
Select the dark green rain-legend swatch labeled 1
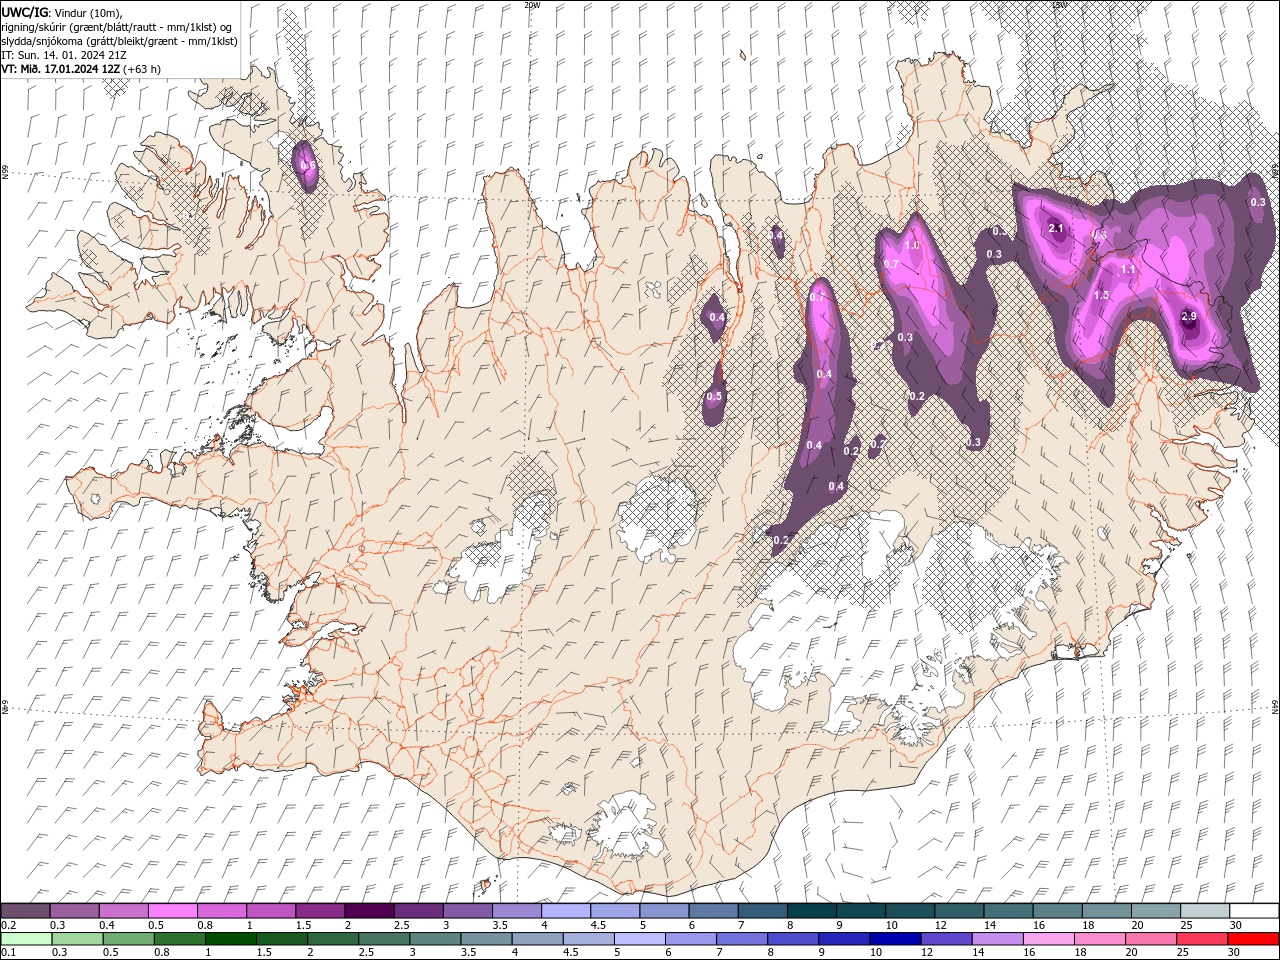(230, 939)
